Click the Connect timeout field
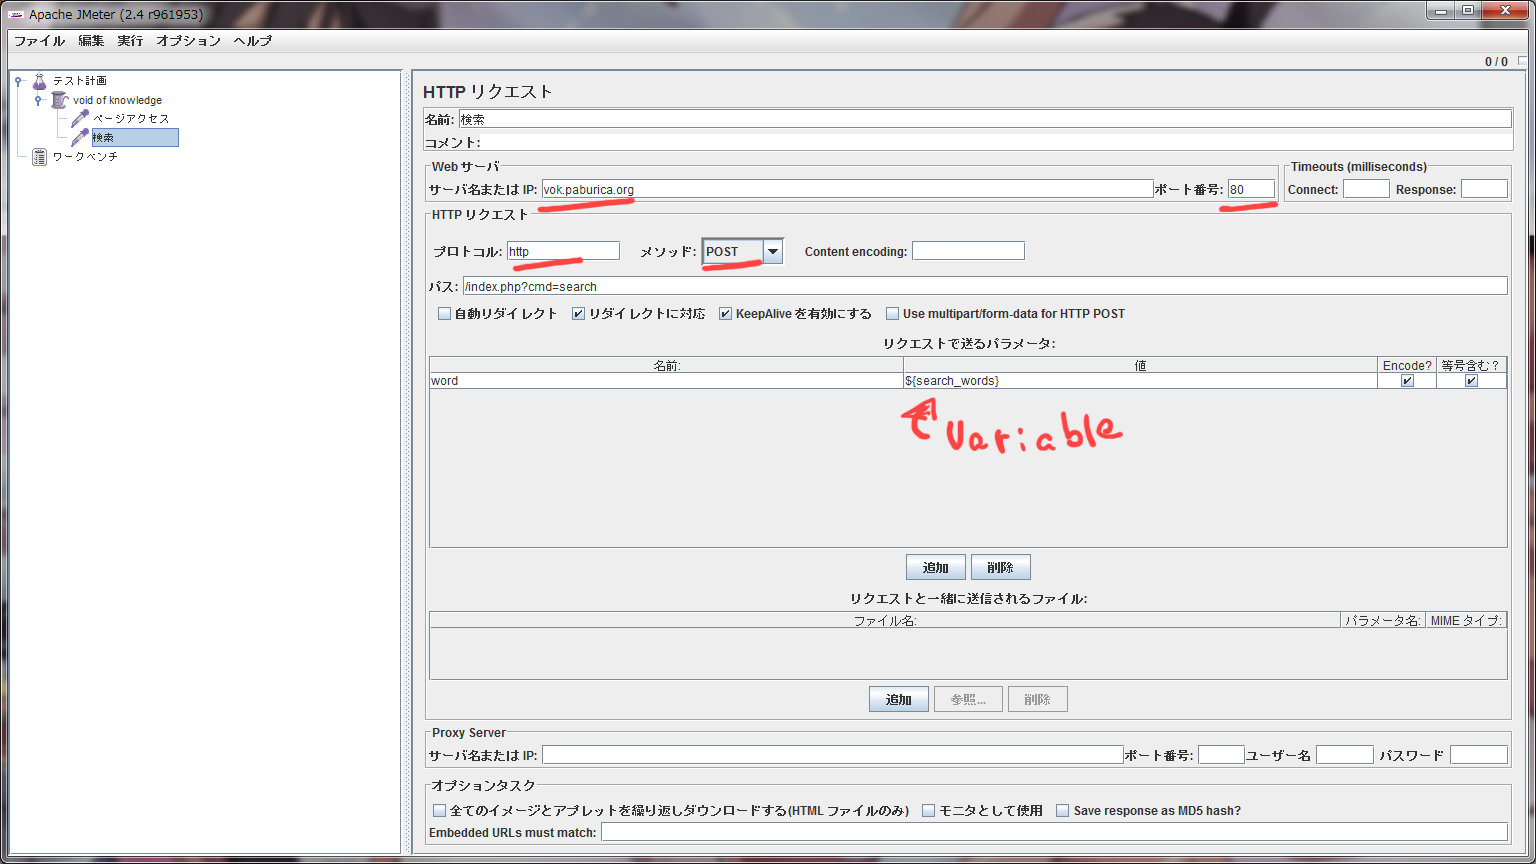 coord(1366,189)
